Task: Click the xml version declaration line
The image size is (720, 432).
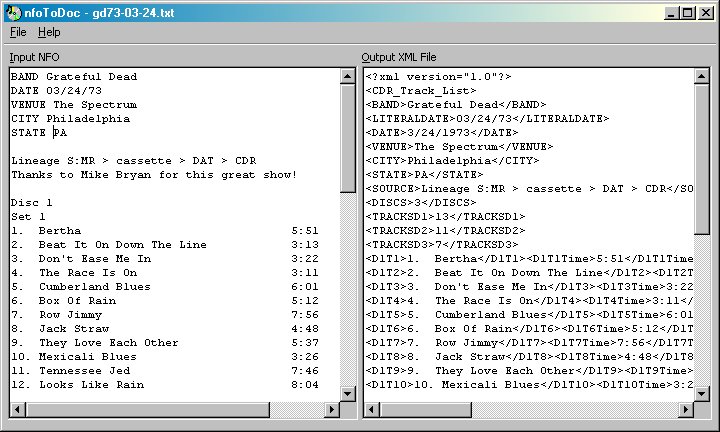Action: [x=439, y=77]
